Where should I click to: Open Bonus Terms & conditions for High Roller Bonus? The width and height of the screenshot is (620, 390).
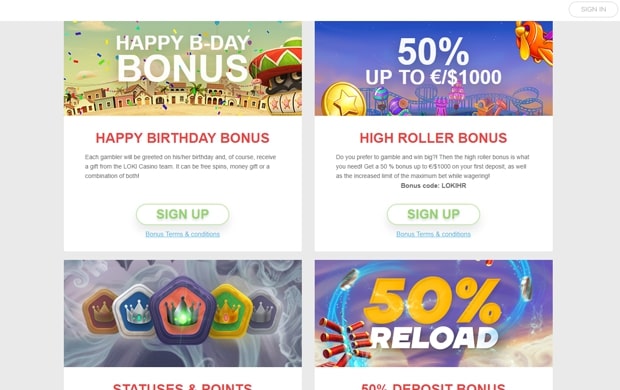tap(433, 234)
